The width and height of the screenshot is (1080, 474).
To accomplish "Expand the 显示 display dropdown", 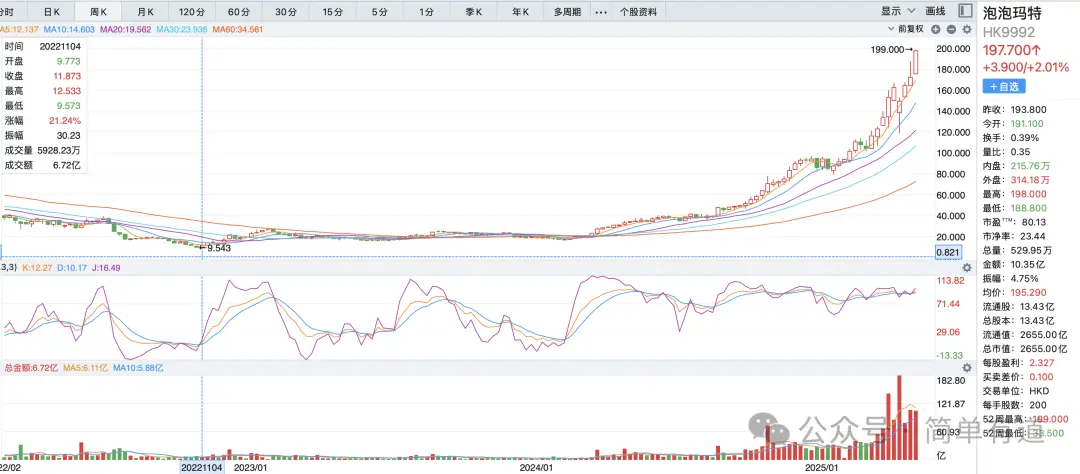I will [x=896, y=11].
